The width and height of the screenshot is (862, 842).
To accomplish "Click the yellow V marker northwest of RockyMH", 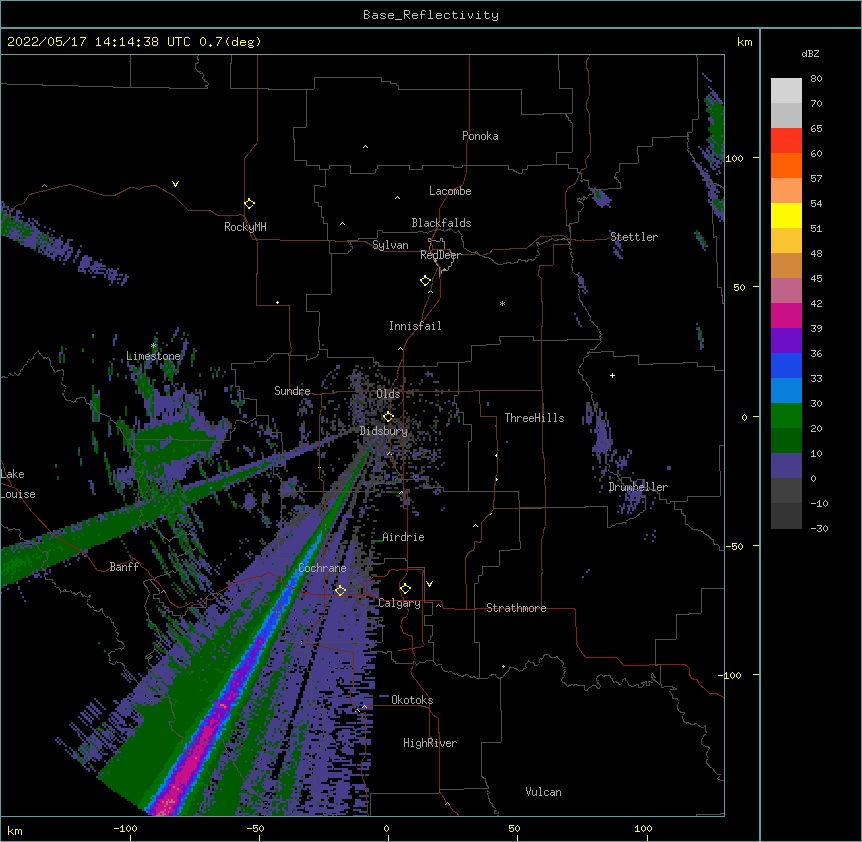I will coord(175,184).
